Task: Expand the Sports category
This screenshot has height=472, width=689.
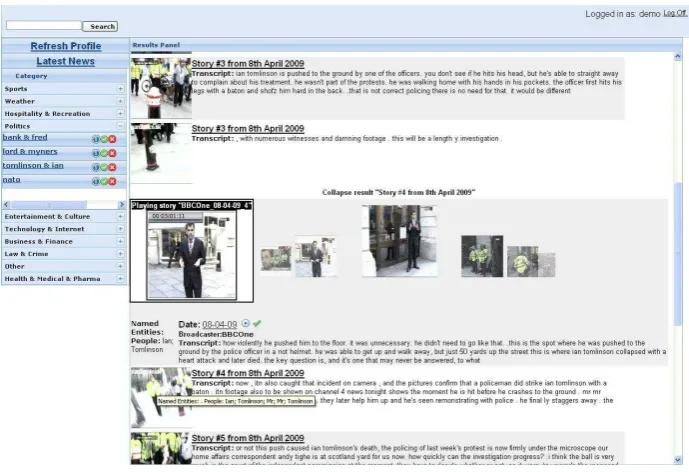Action: (x=120, y=89)
